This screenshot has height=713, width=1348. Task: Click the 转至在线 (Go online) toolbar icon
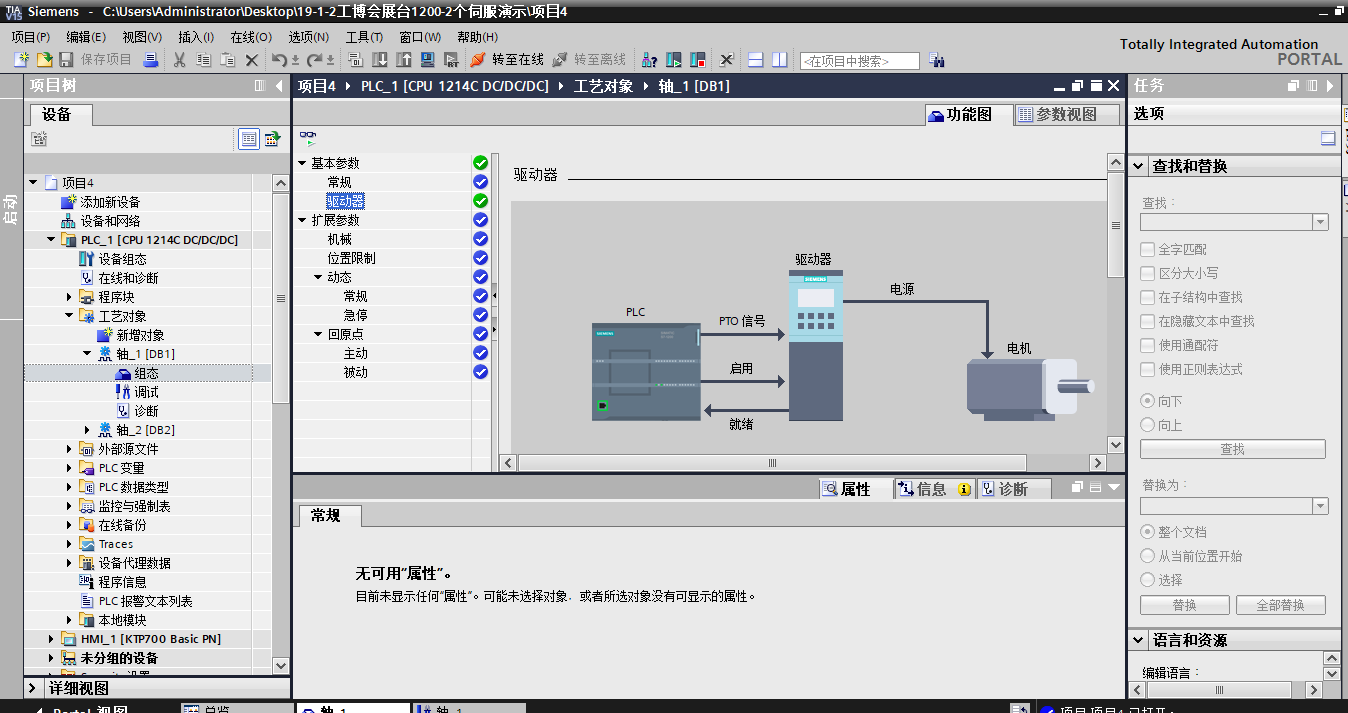pyautogui.click(x=478, y=60)
